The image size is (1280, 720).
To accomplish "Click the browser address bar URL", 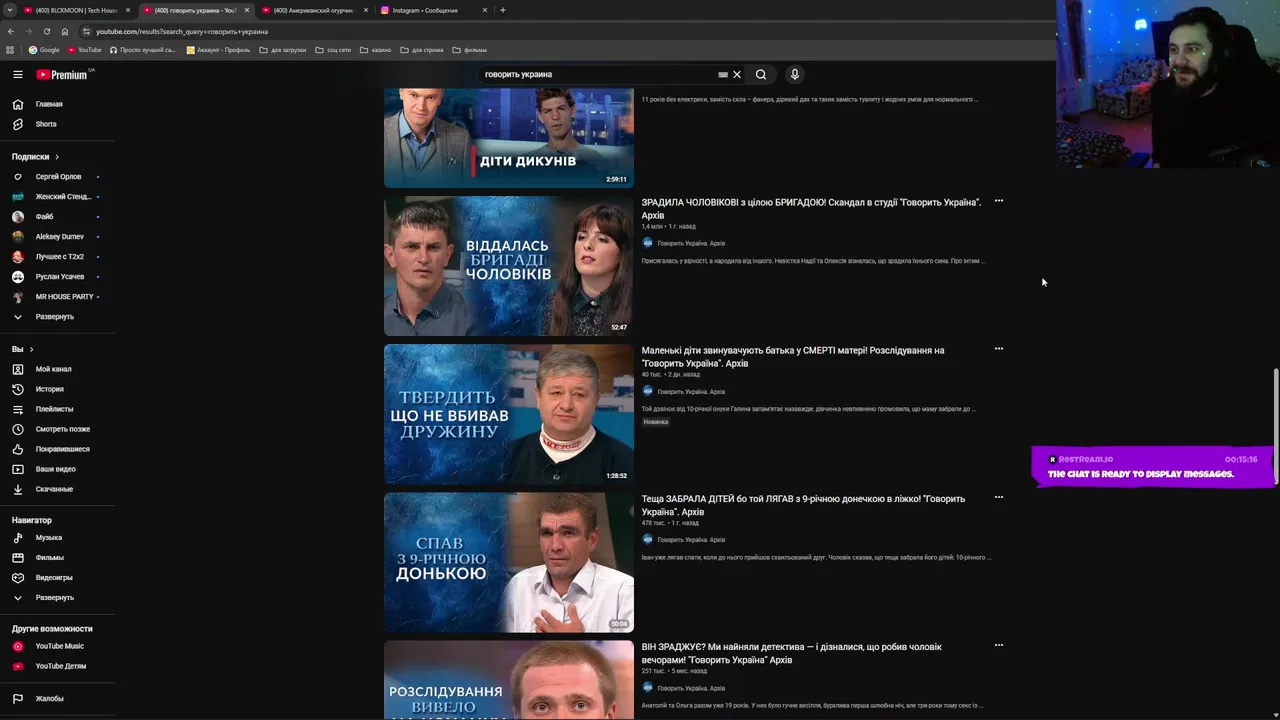I will (182, 31).
